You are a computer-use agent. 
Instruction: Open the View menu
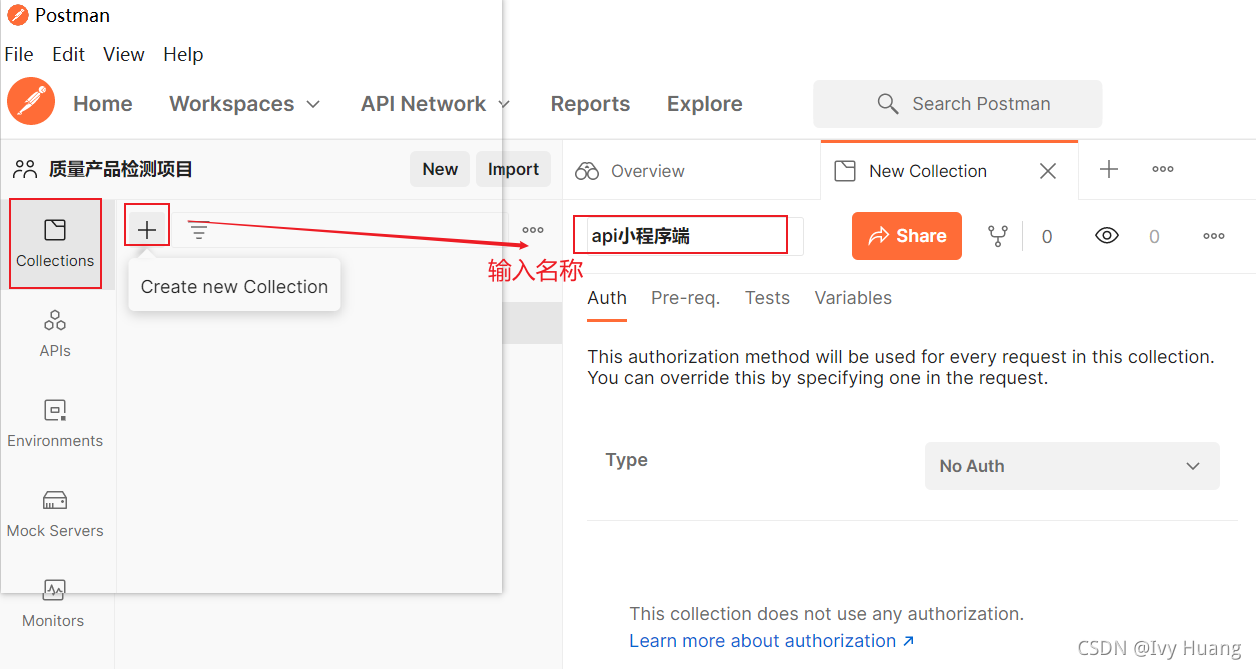[x=124, y=54]
